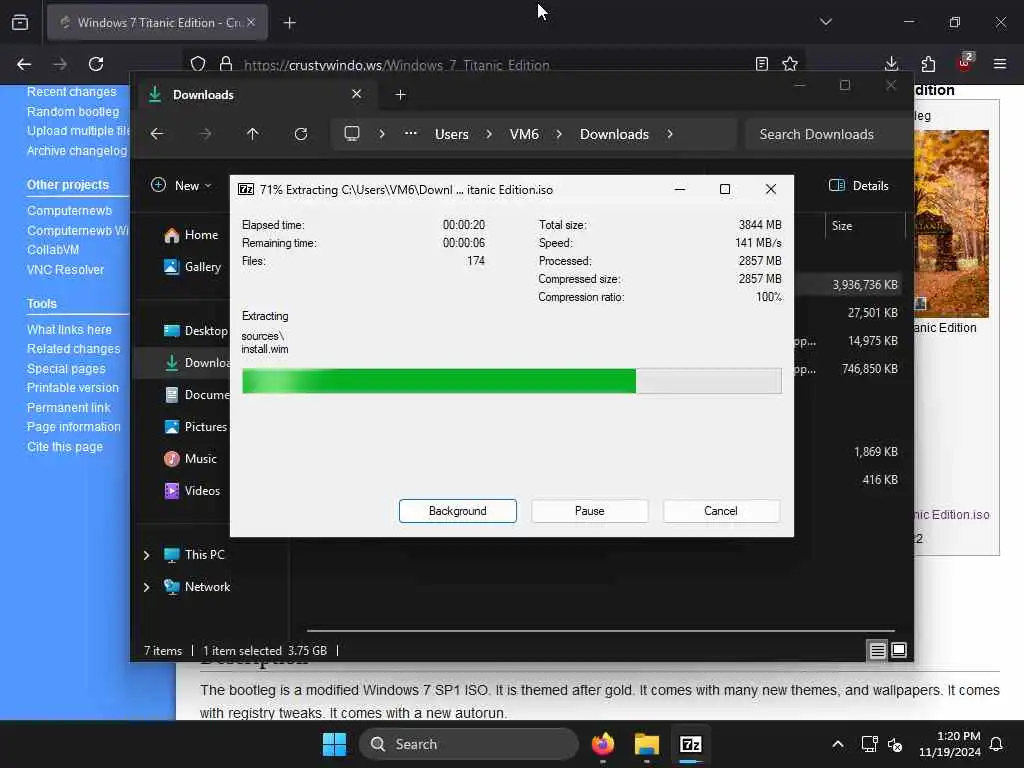Cancel the 7-Zip extraction
This screenshot has width=1024, height=768.
(x=720, y=511)
